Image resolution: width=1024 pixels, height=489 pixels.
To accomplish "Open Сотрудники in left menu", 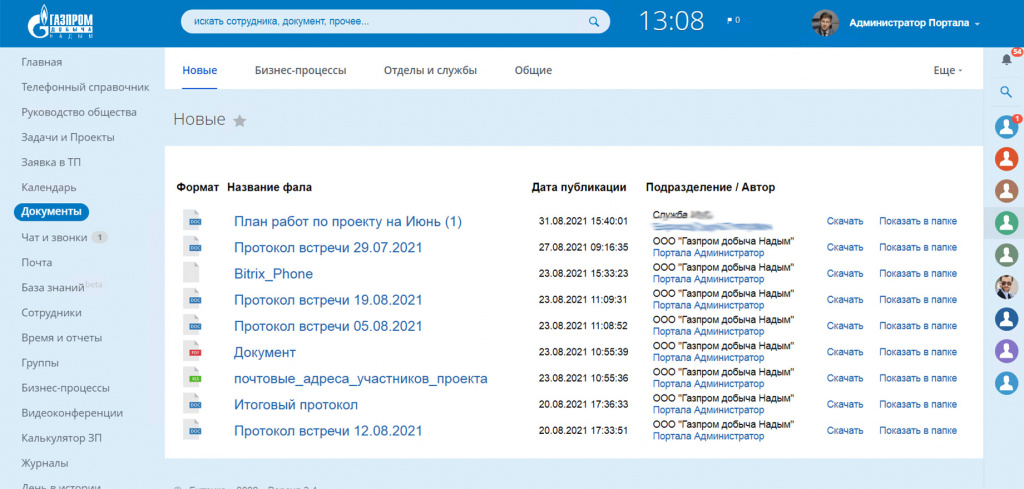I will coord(51,313).
